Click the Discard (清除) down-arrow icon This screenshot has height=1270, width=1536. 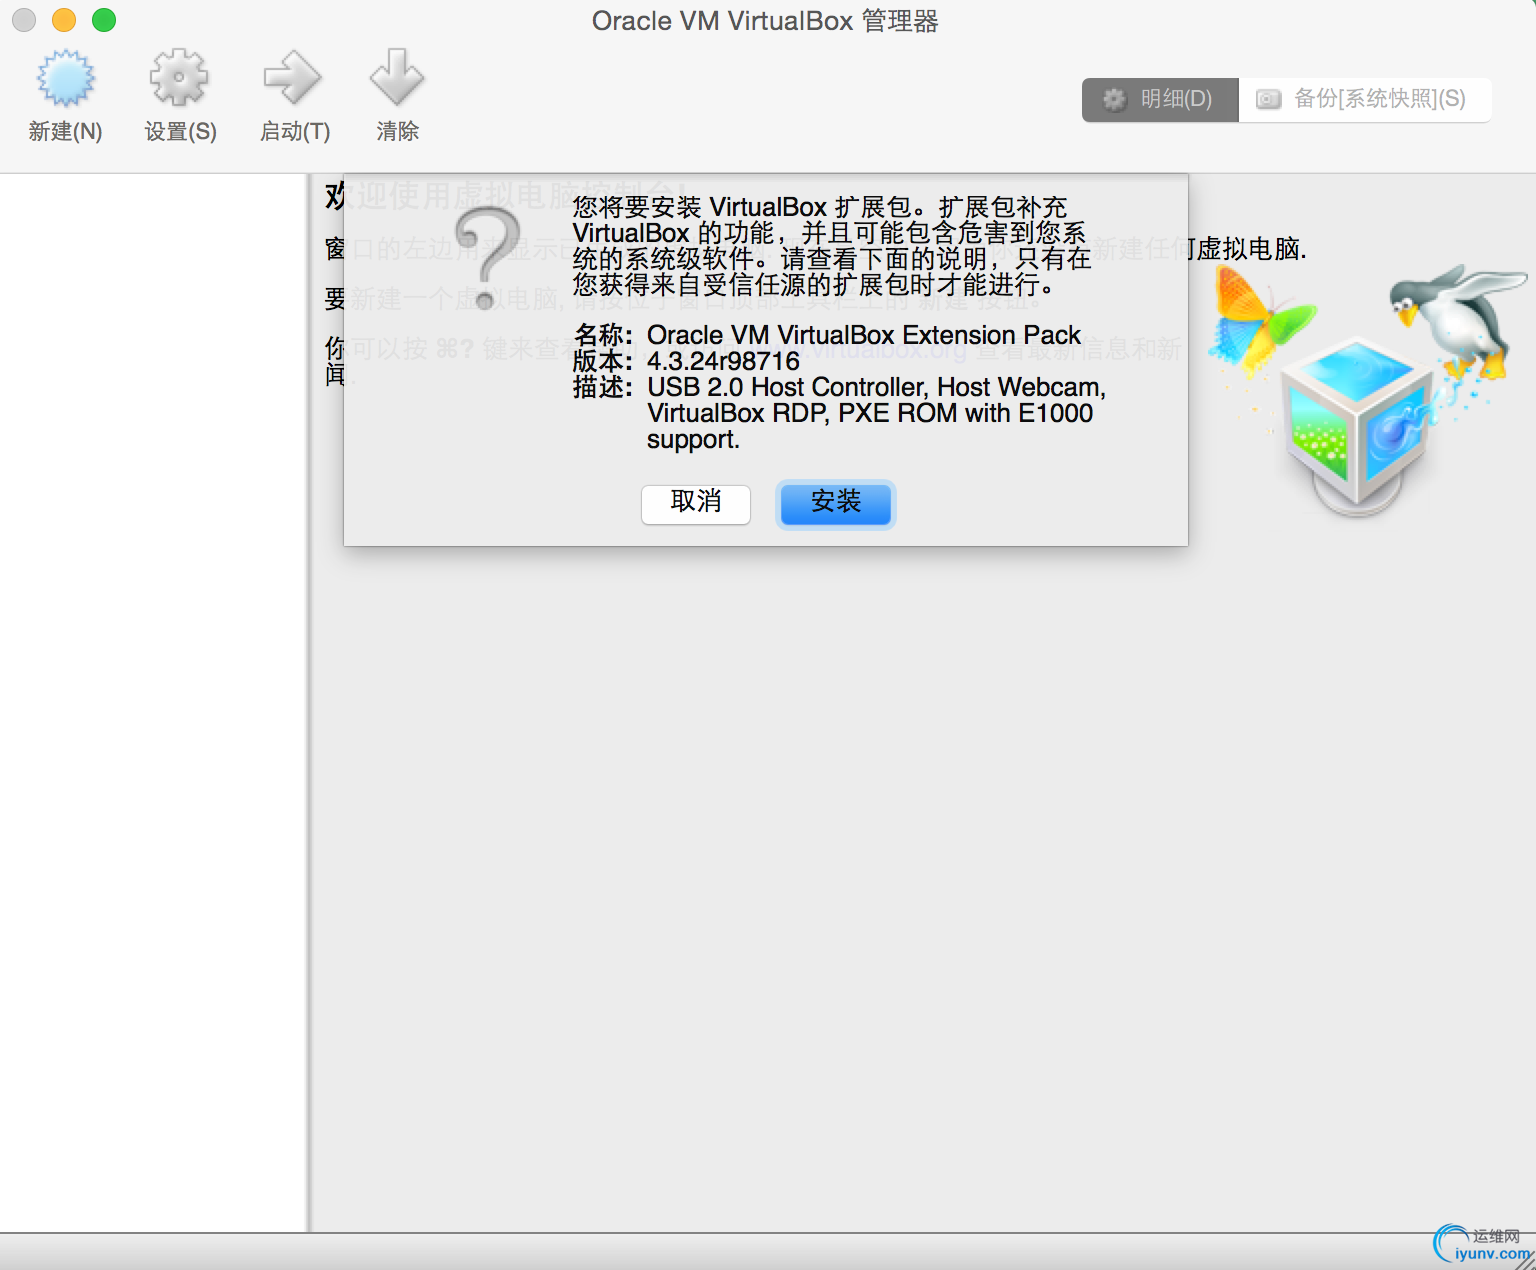point(397,78)
